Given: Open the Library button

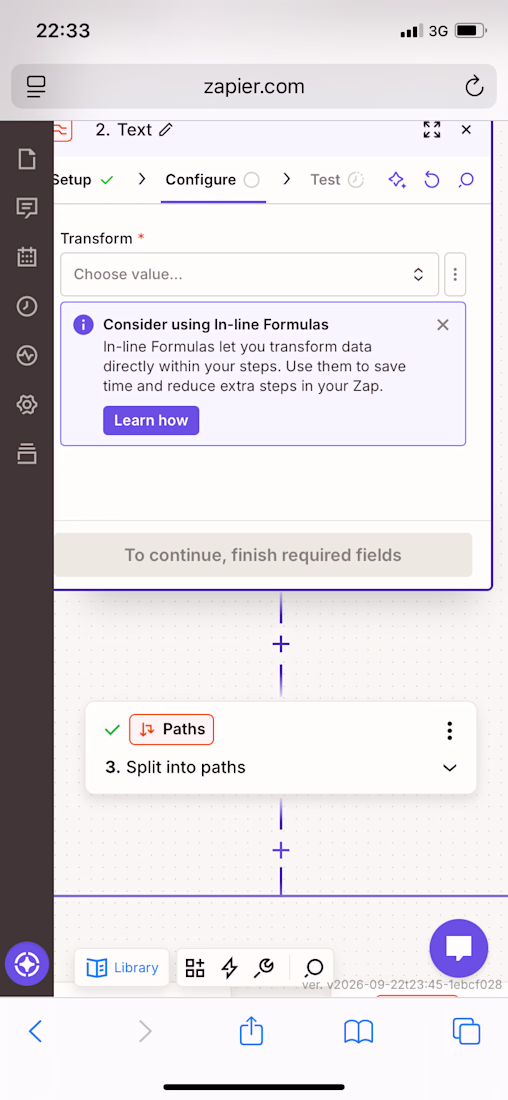Looking at the screenshot, I should click(x=122, y=968).
